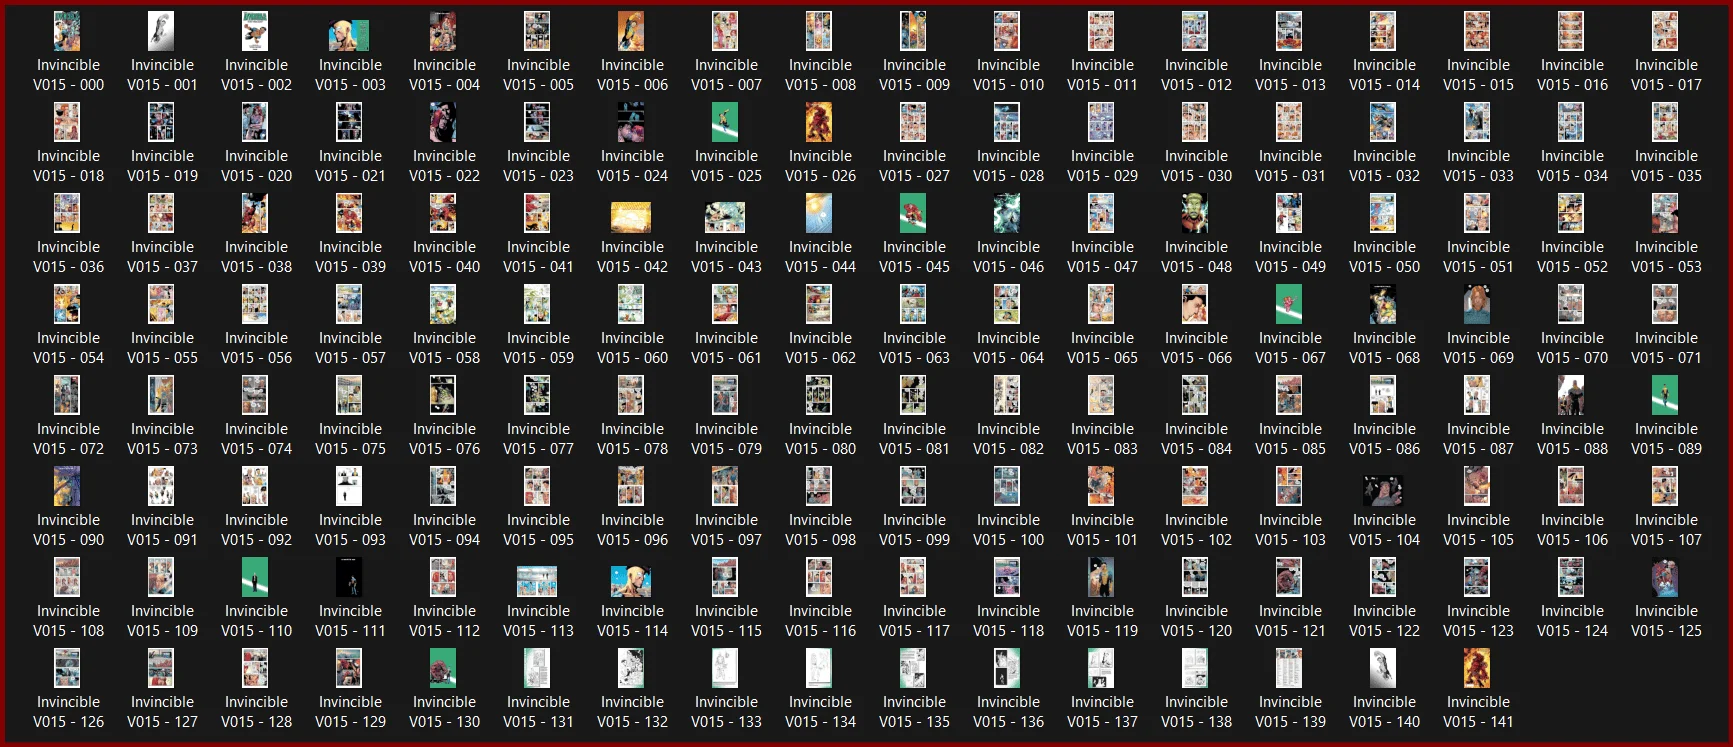Select the black Invincible V015 - 111 icon

point(349,578)
